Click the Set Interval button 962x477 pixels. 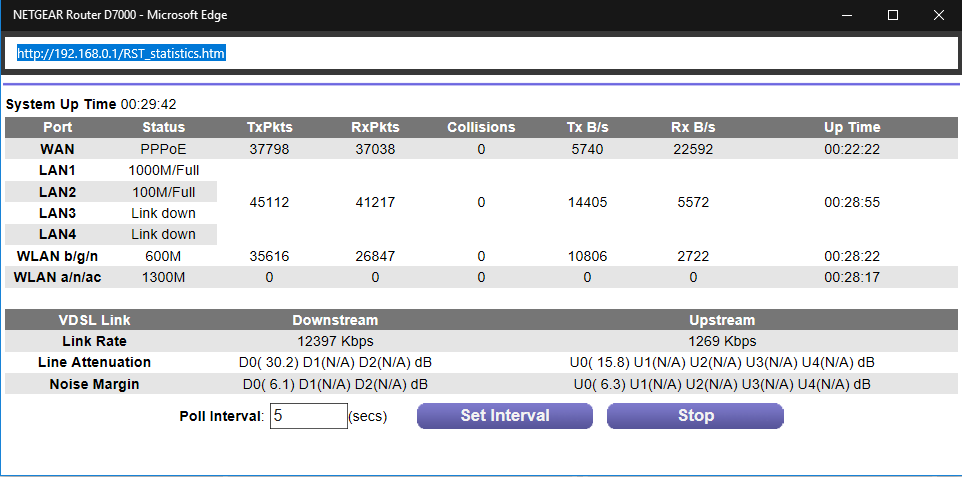505,416
